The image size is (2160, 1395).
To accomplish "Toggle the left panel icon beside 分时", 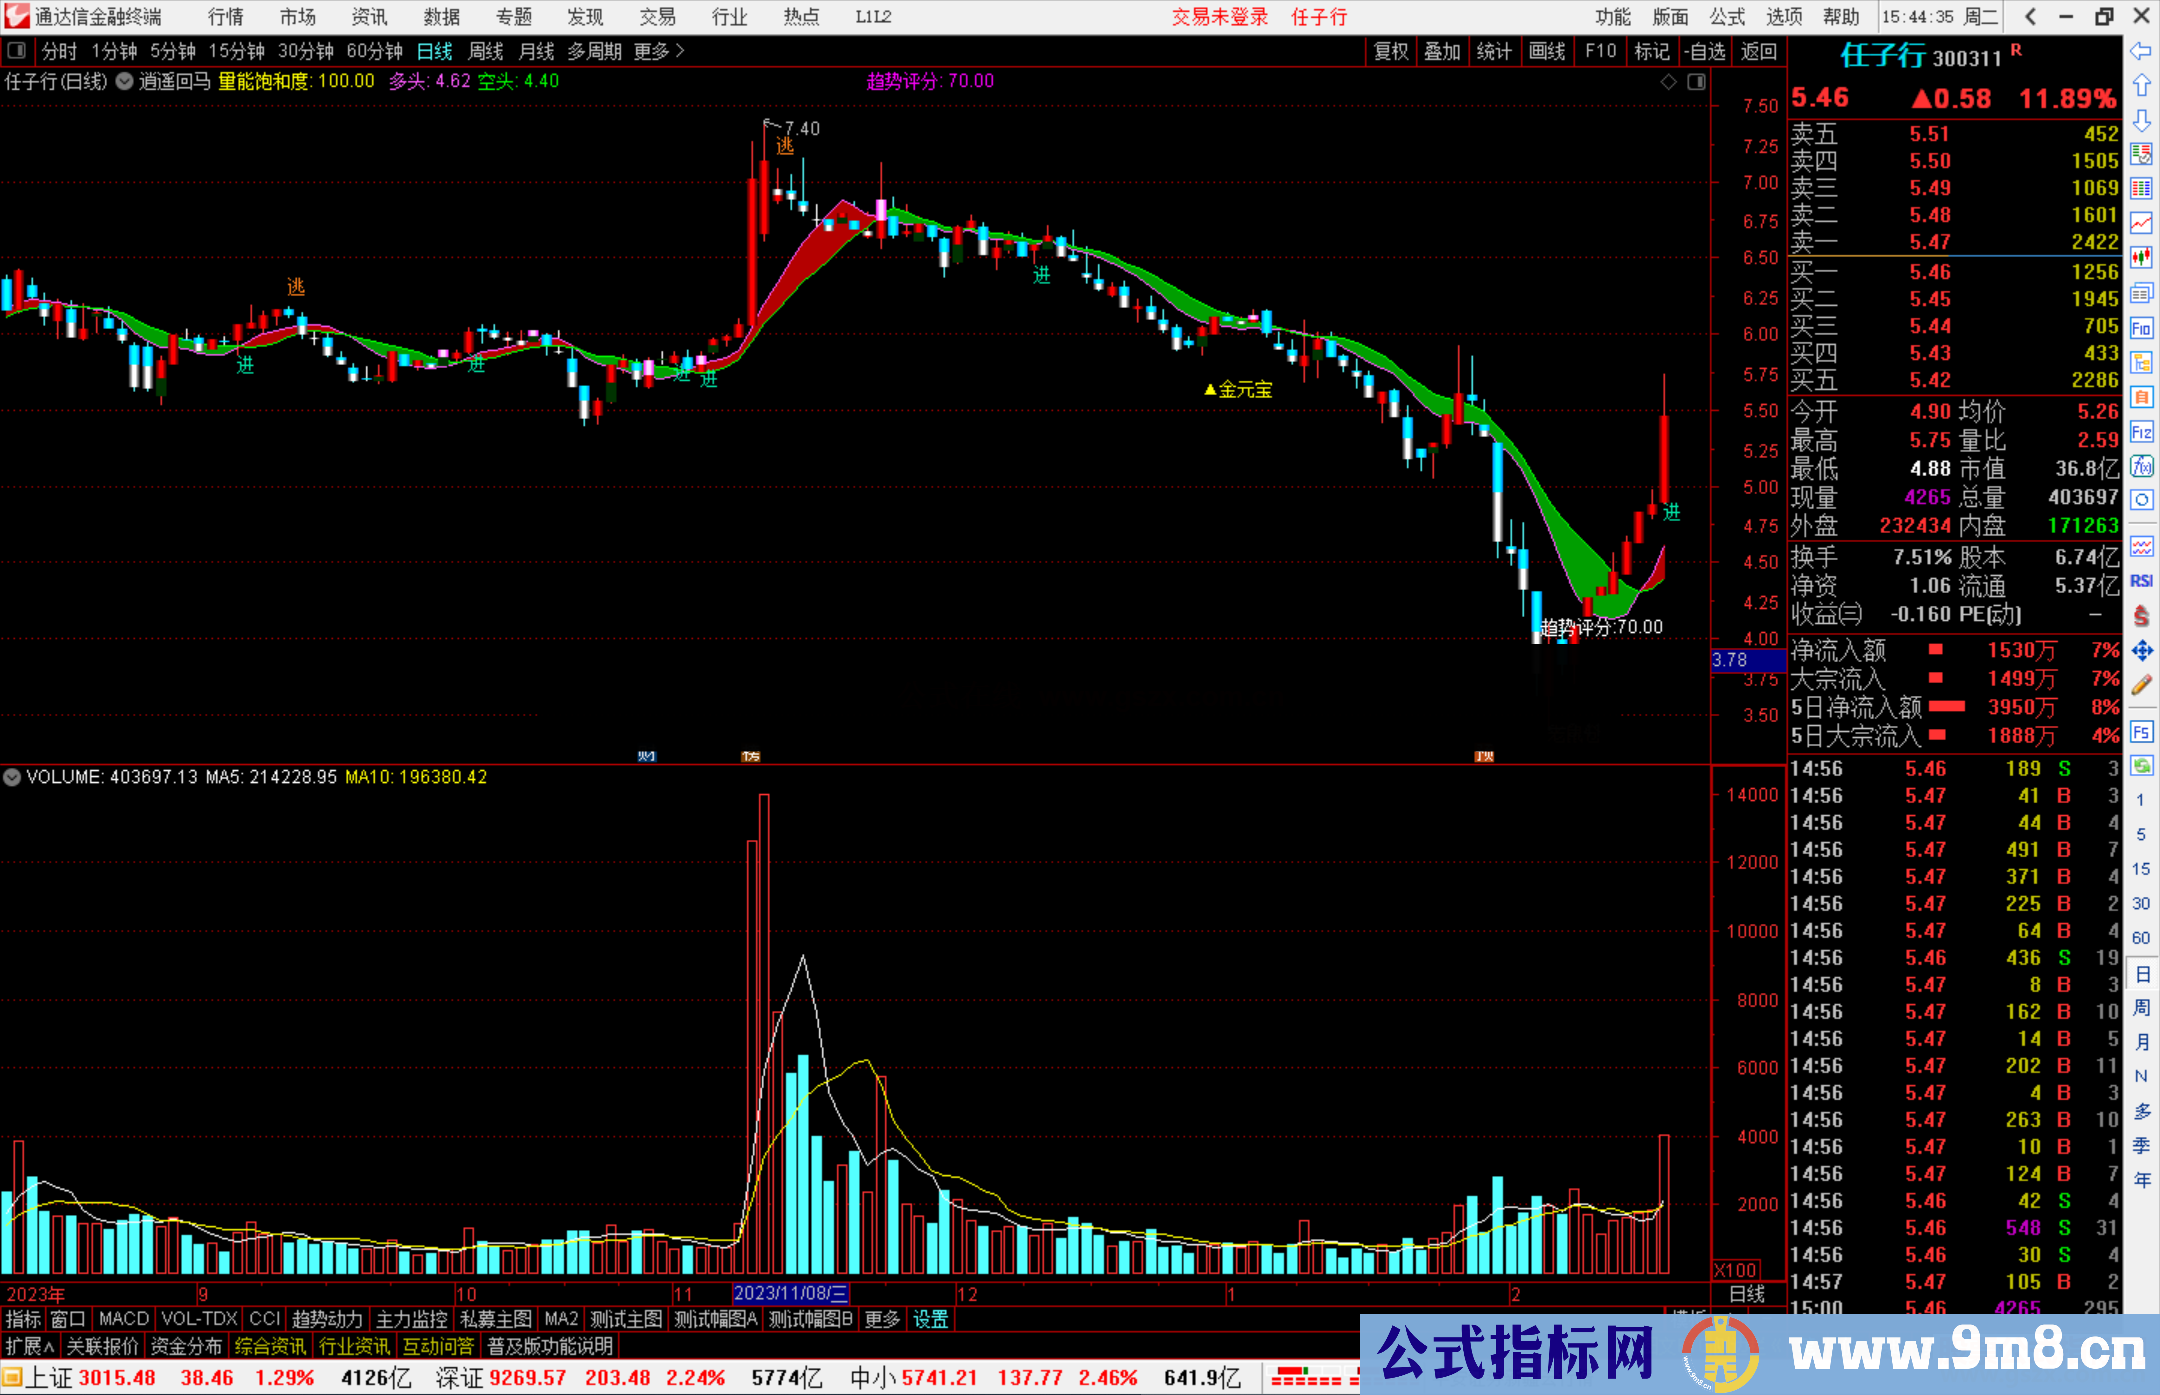I will (x=17, y=51).
